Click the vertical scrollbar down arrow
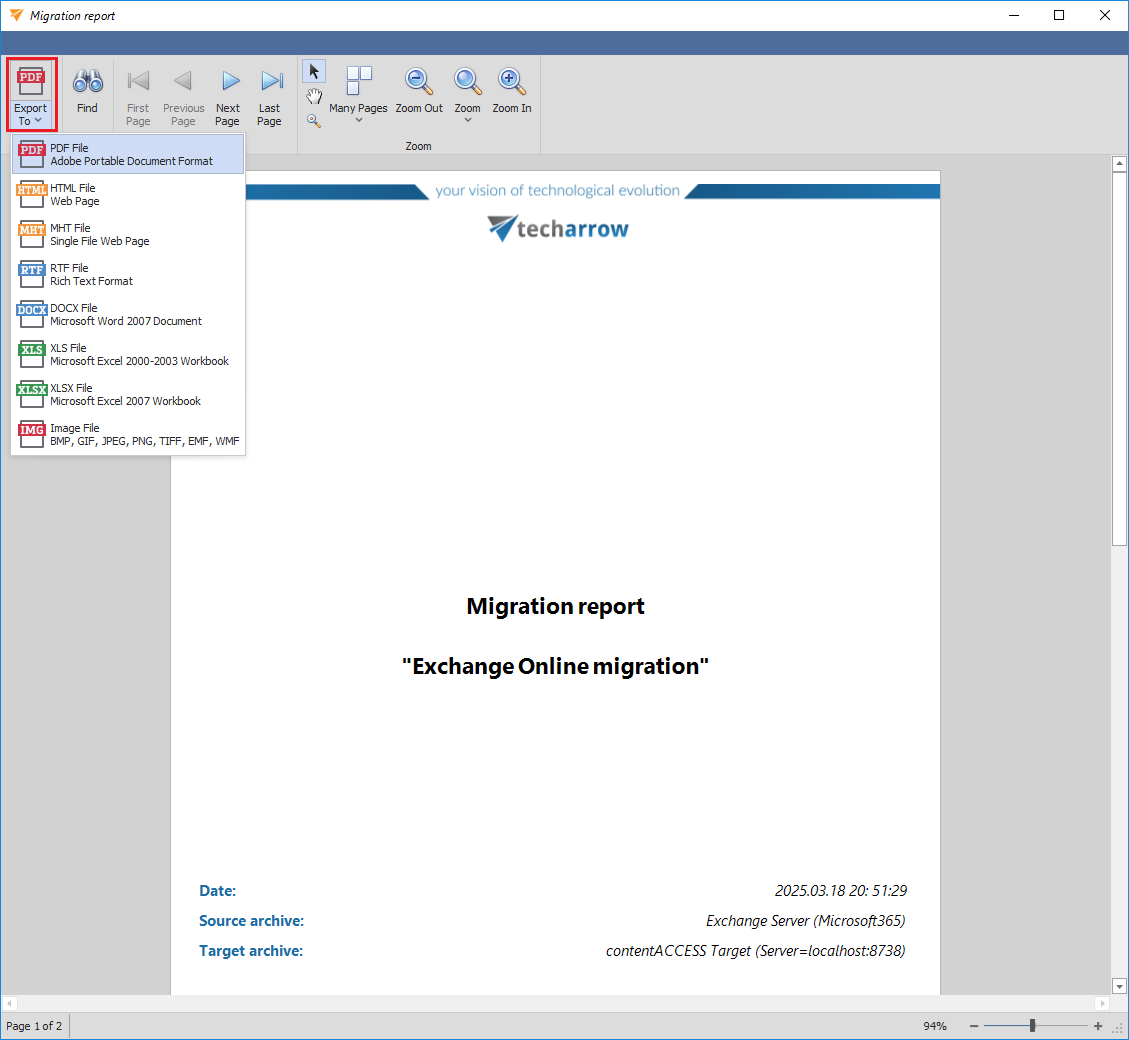1129x1040 pixels. [1119, 985]
